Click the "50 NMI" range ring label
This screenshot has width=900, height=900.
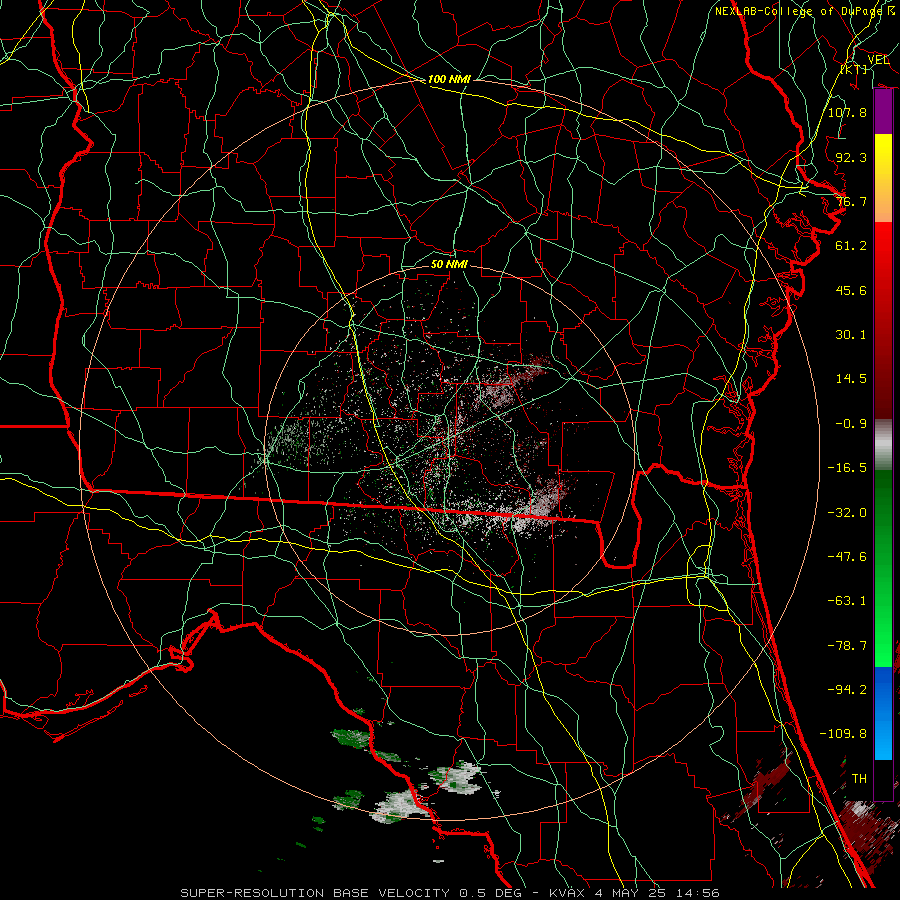coord(449,264)
